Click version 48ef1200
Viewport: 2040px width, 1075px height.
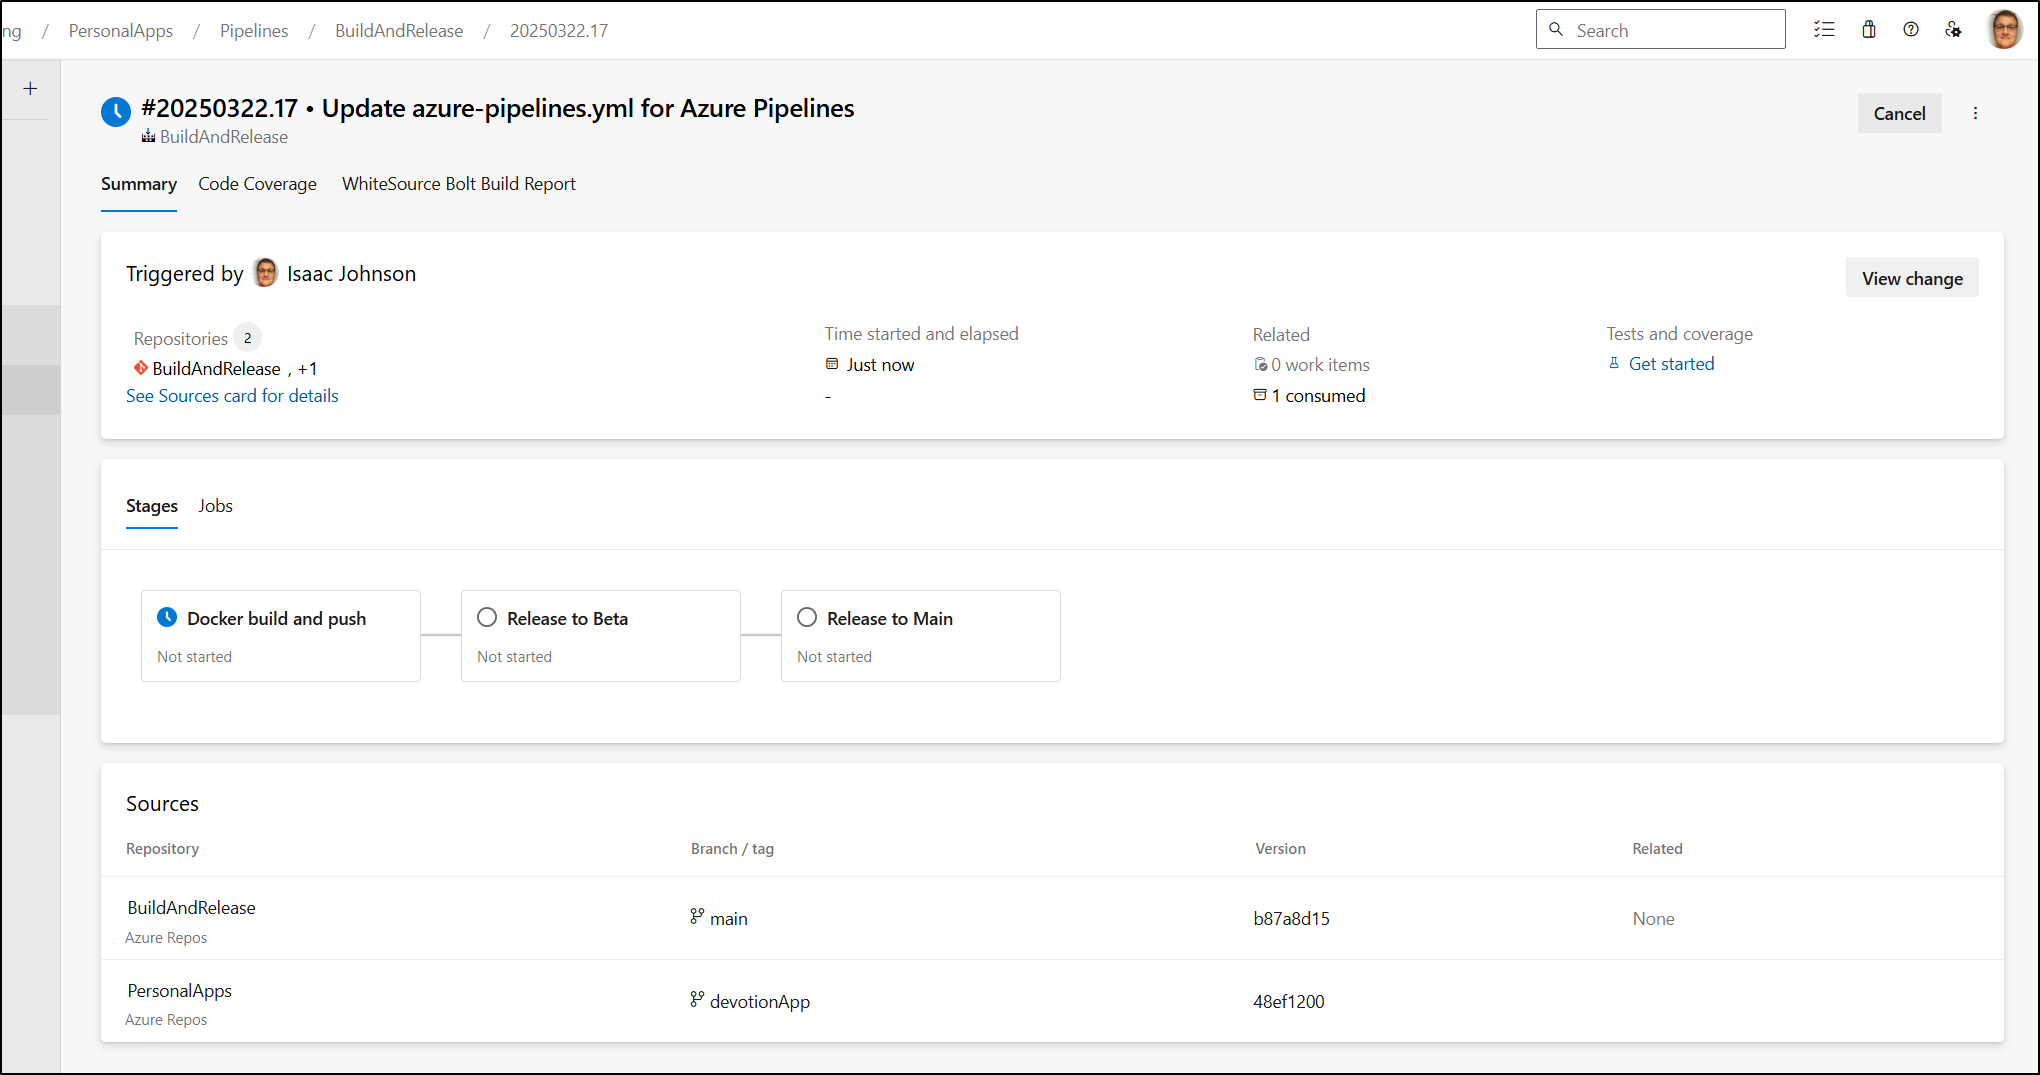pyautogui.click(x=1288, y=1002)
